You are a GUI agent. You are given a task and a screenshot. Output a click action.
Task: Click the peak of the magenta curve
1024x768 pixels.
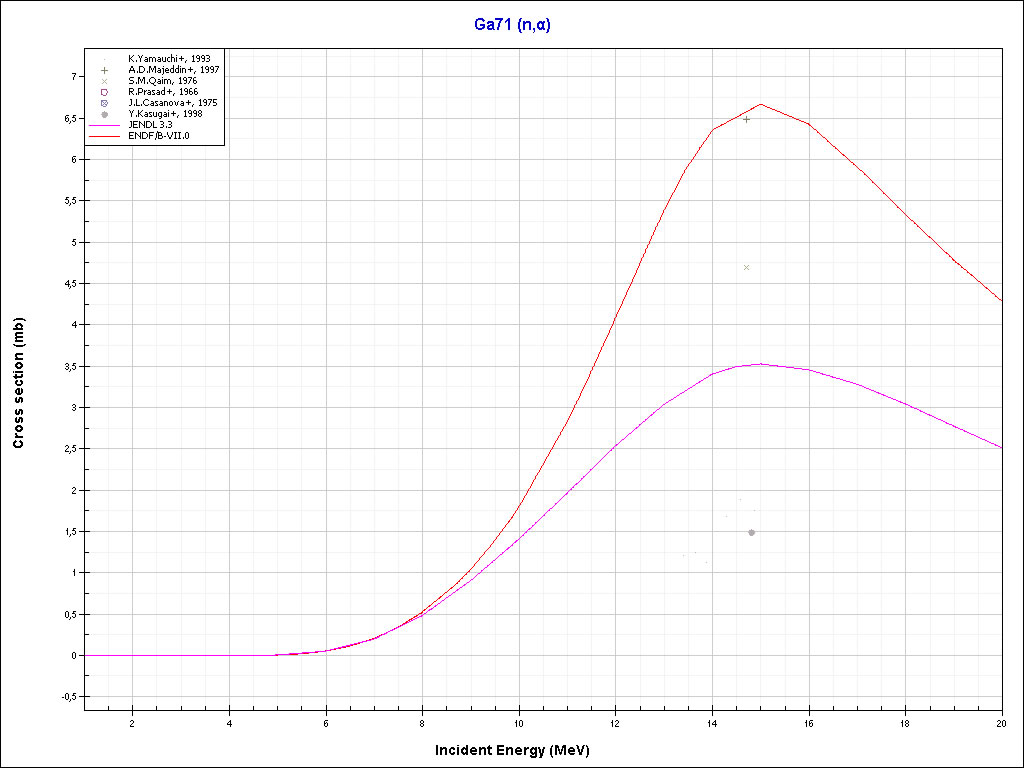(x=761, y=364)
